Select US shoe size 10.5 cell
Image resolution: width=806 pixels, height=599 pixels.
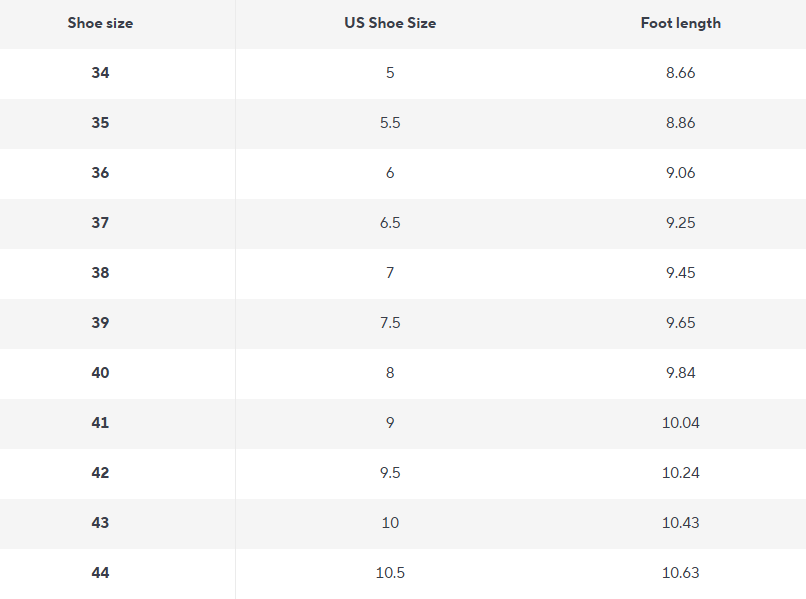click(x=390, y=573)
